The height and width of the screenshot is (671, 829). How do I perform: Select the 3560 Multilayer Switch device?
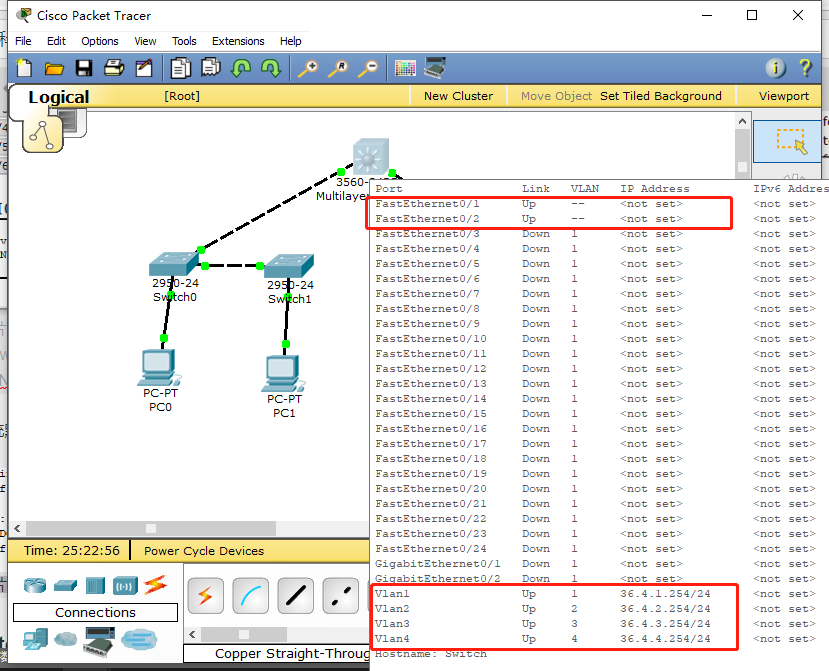pos(371,157)
